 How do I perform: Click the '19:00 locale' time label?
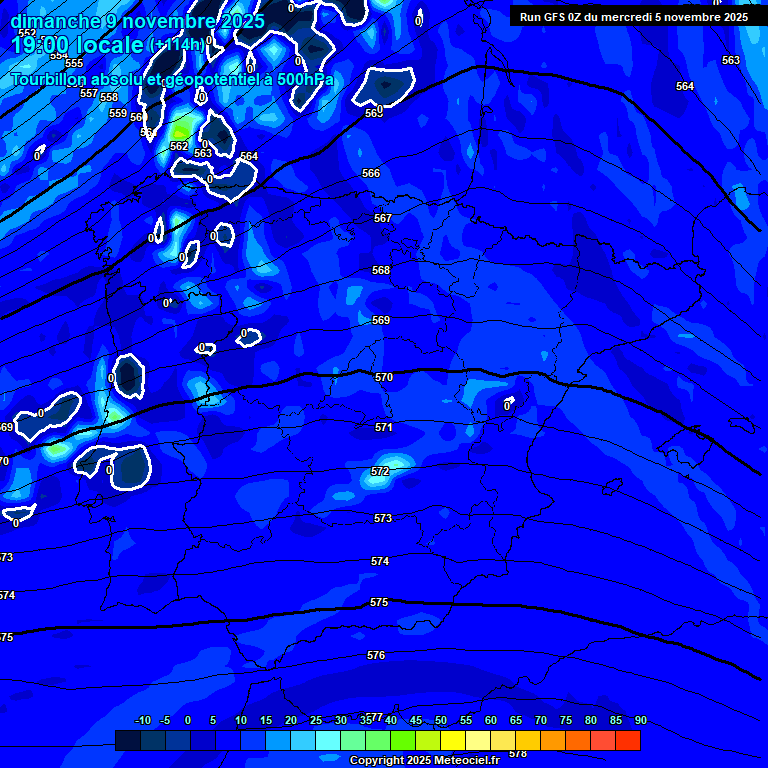[x=77, y=45]
